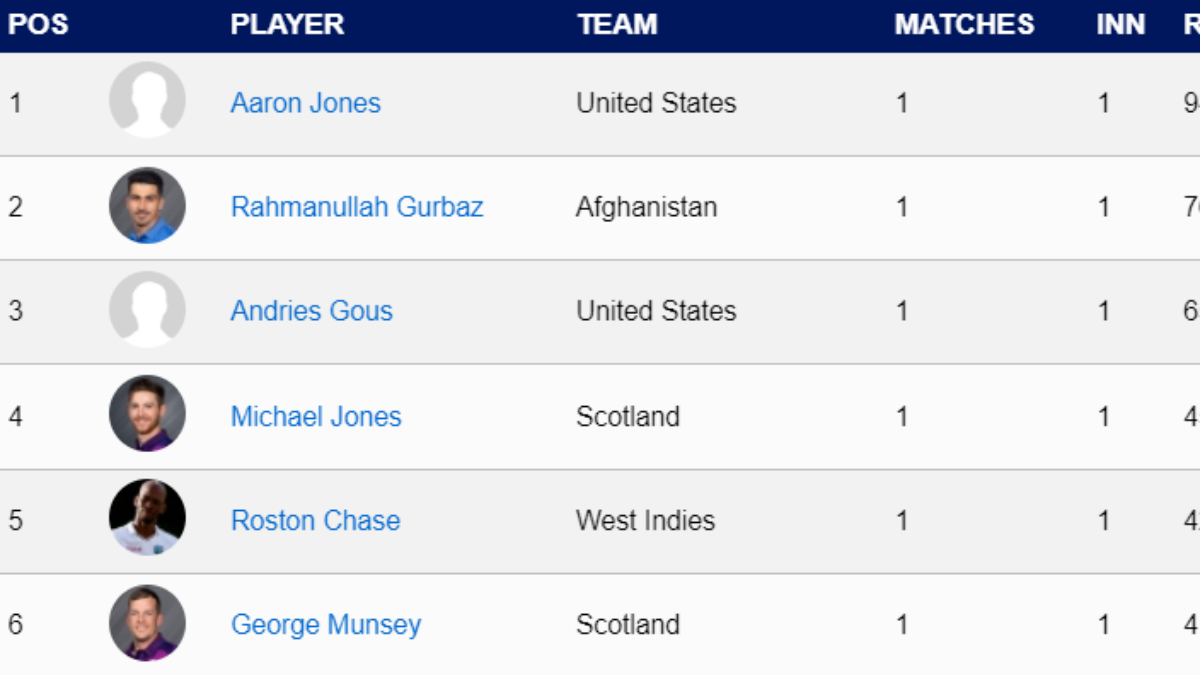Select Afghanistan team cell

coord(646,207)
